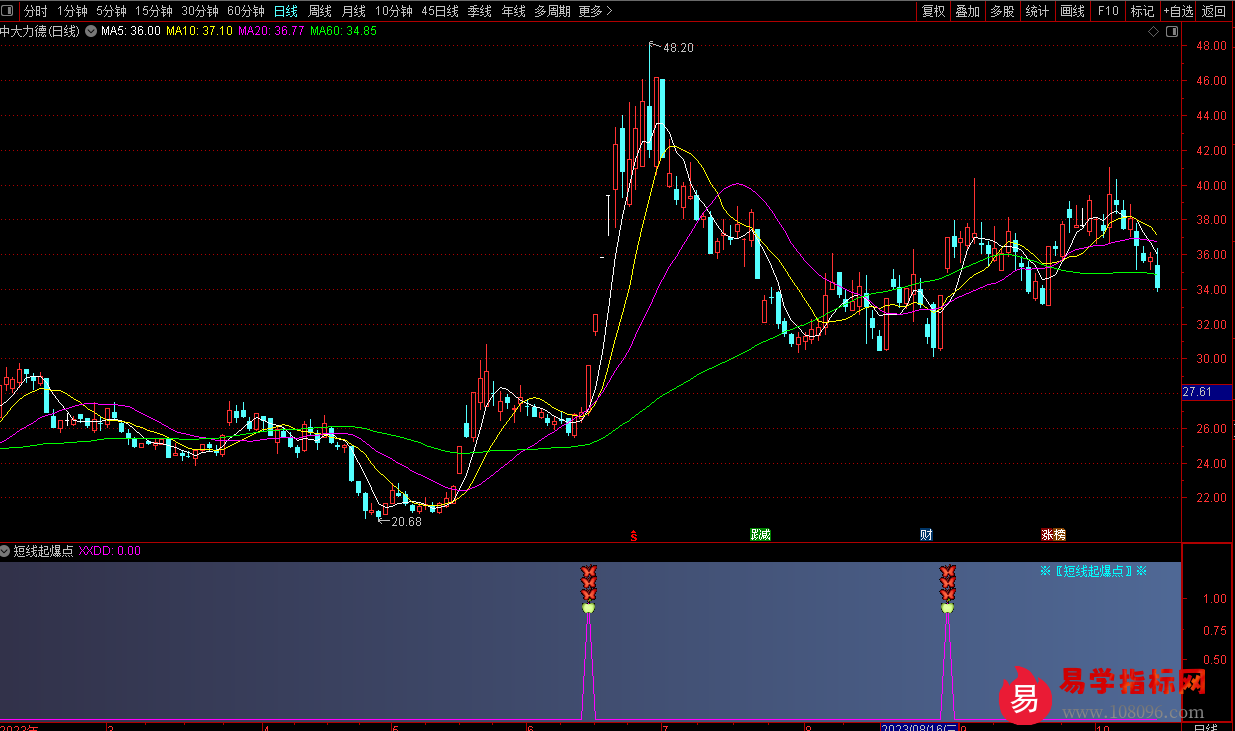Viewport: 1235px width, 731px height.
Task: Expand the 更多 periods menu
Action: [x=596, y=11]
